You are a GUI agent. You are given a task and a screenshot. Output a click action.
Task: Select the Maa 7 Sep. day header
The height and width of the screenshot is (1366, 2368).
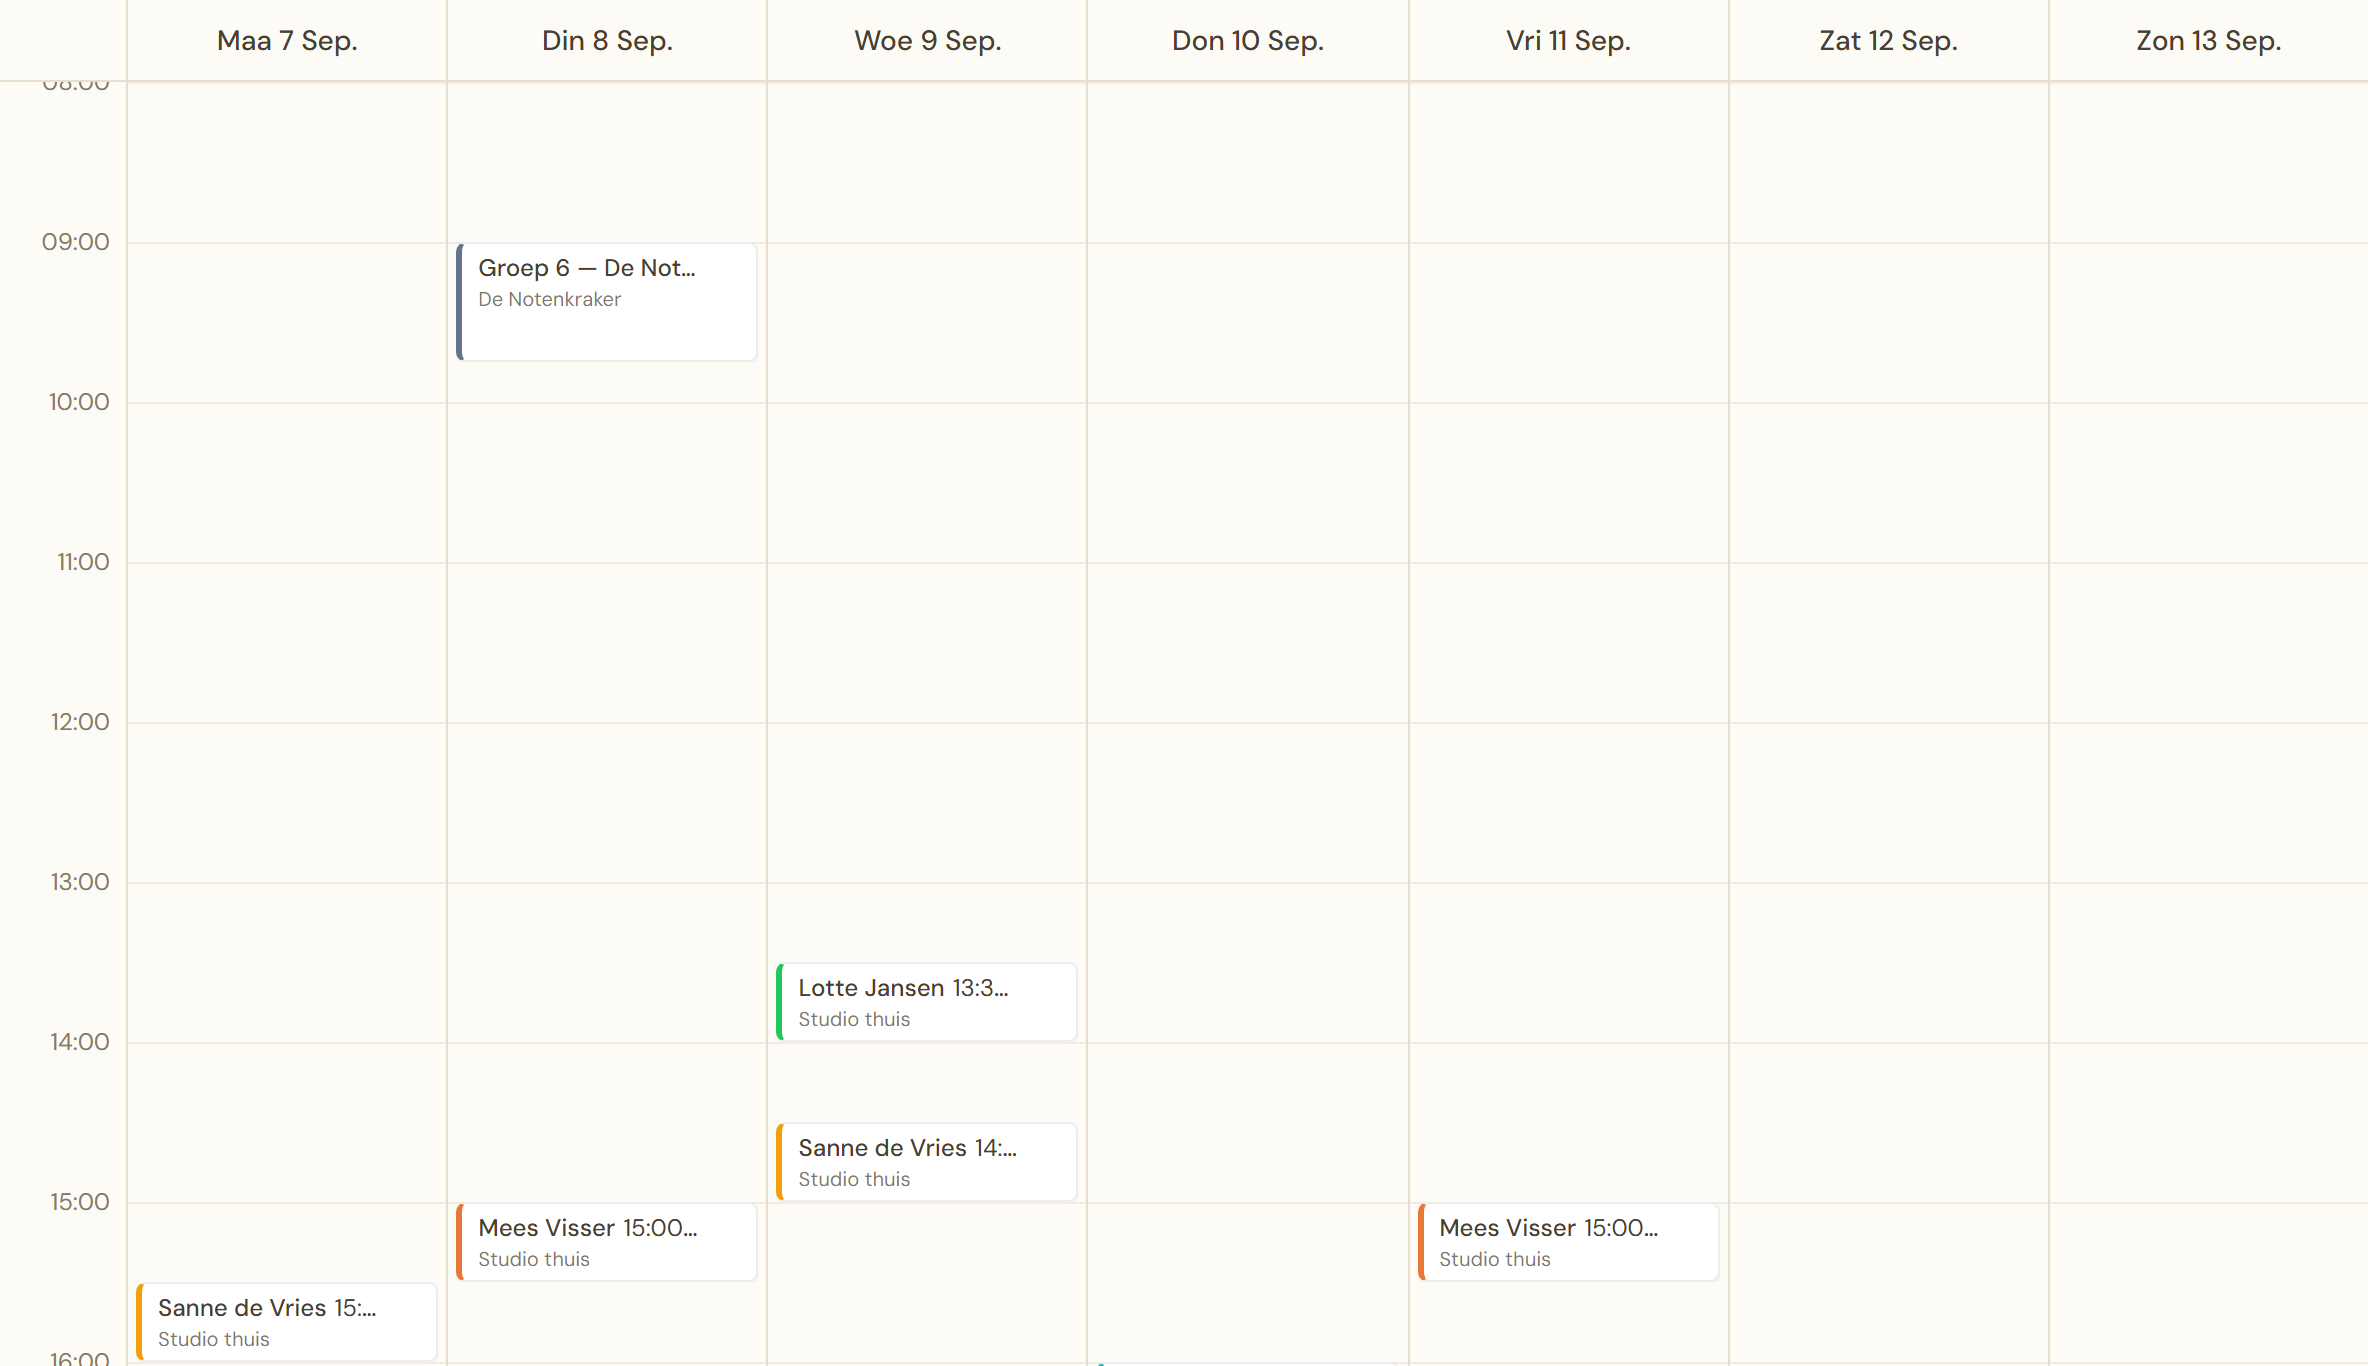coord(287,41)
